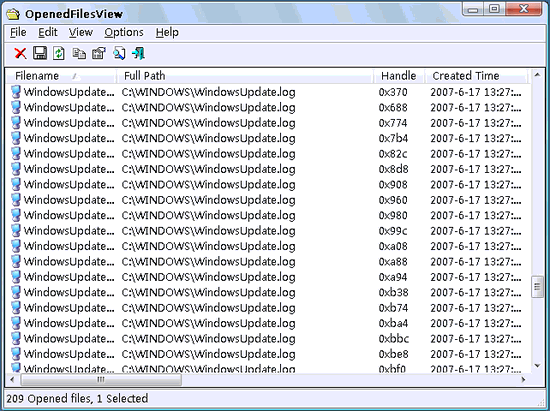Image resolution: width=550 pixels, height=411 pixels.
Task: Select the row with handle 0x8d8
Action: point(269,169)
